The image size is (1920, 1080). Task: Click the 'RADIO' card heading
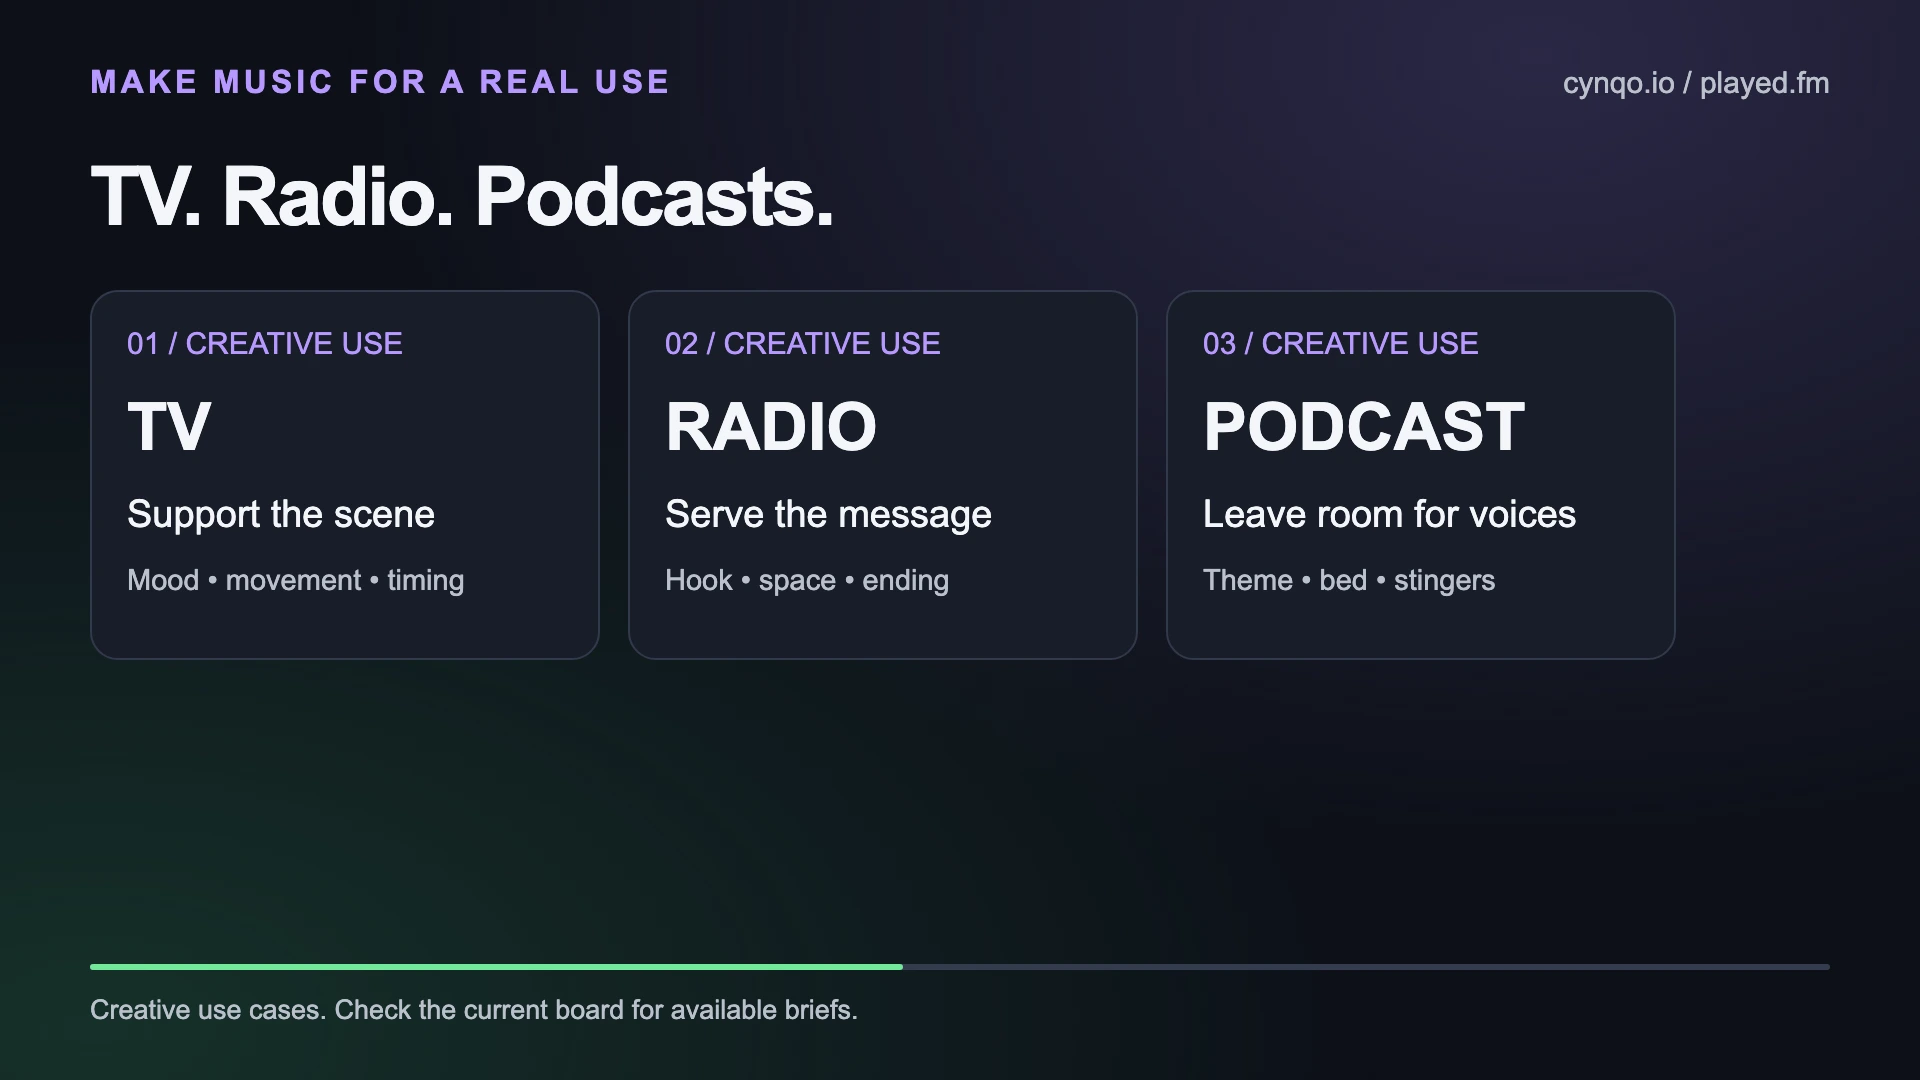pyautogui.click(x=771, y=427)
